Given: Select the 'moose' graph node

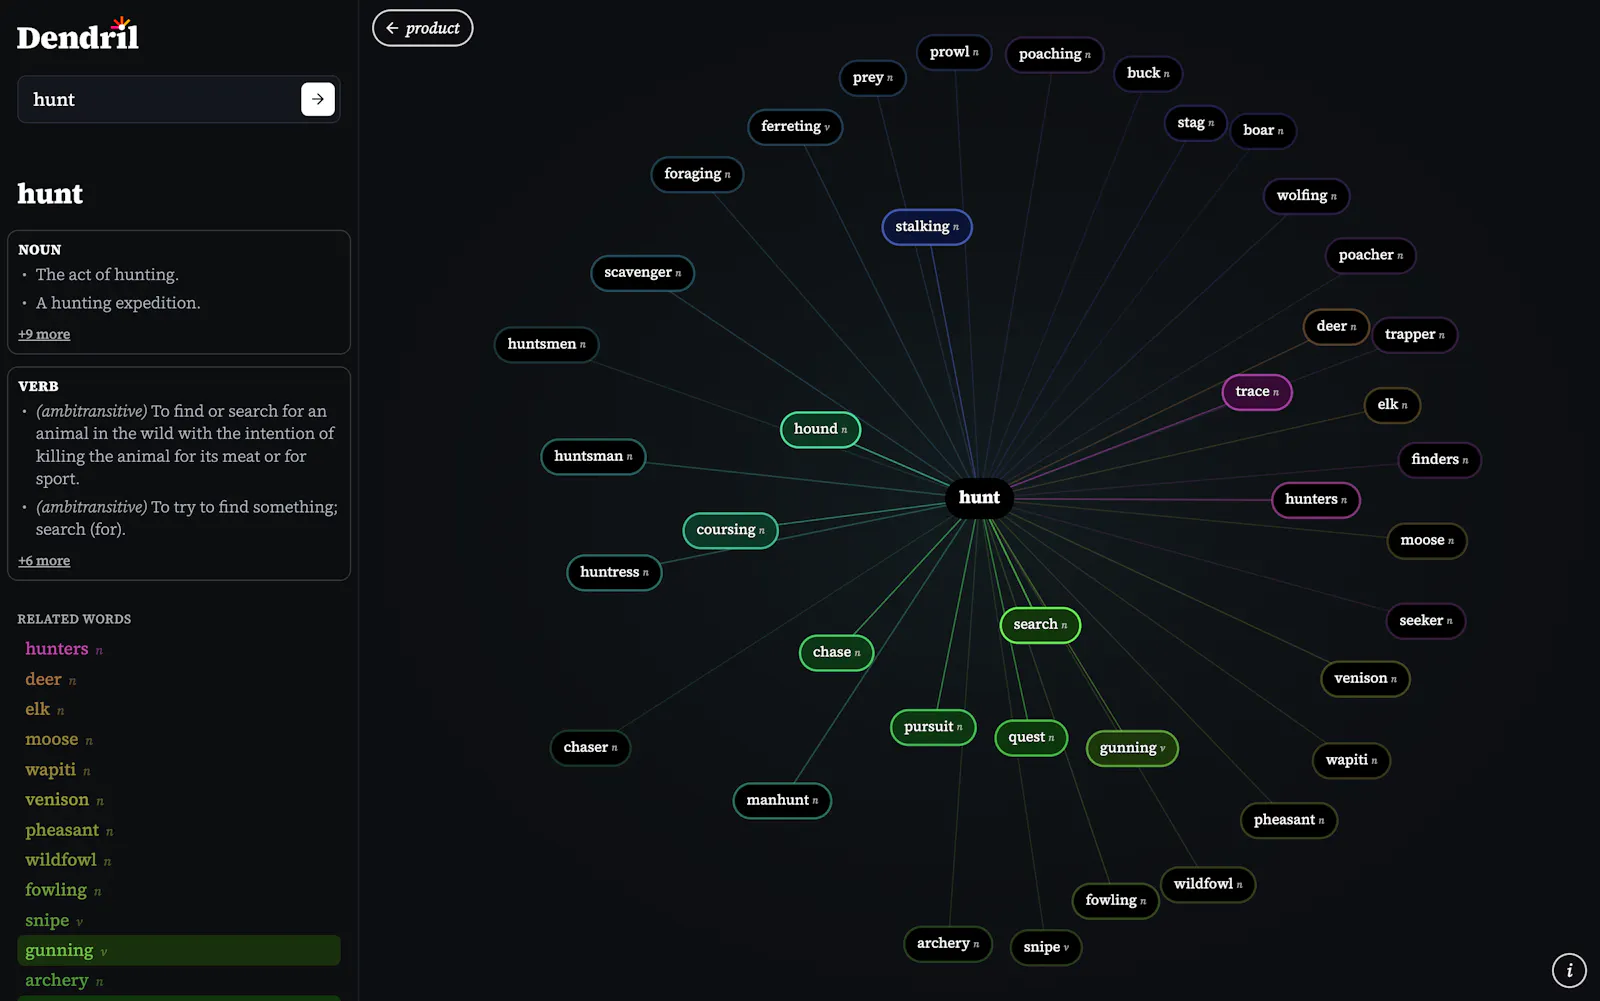Looking at the screenshot, I should click(1427, 540).
